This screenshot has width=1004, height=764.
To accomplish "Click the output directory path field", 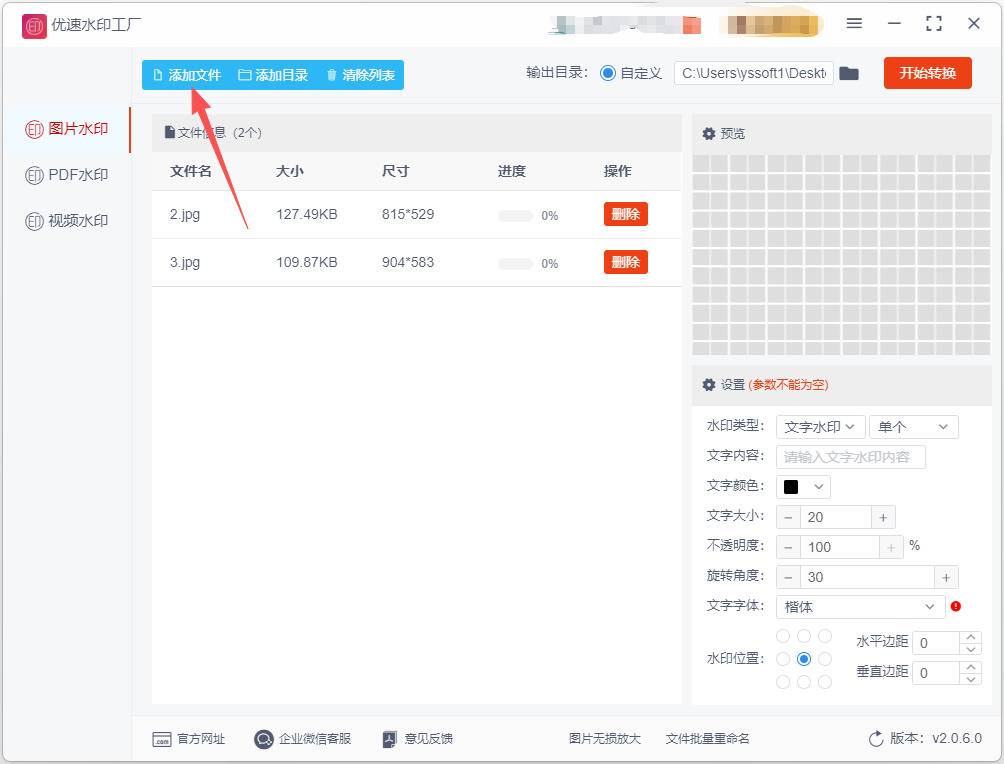I will coord(754,74).
